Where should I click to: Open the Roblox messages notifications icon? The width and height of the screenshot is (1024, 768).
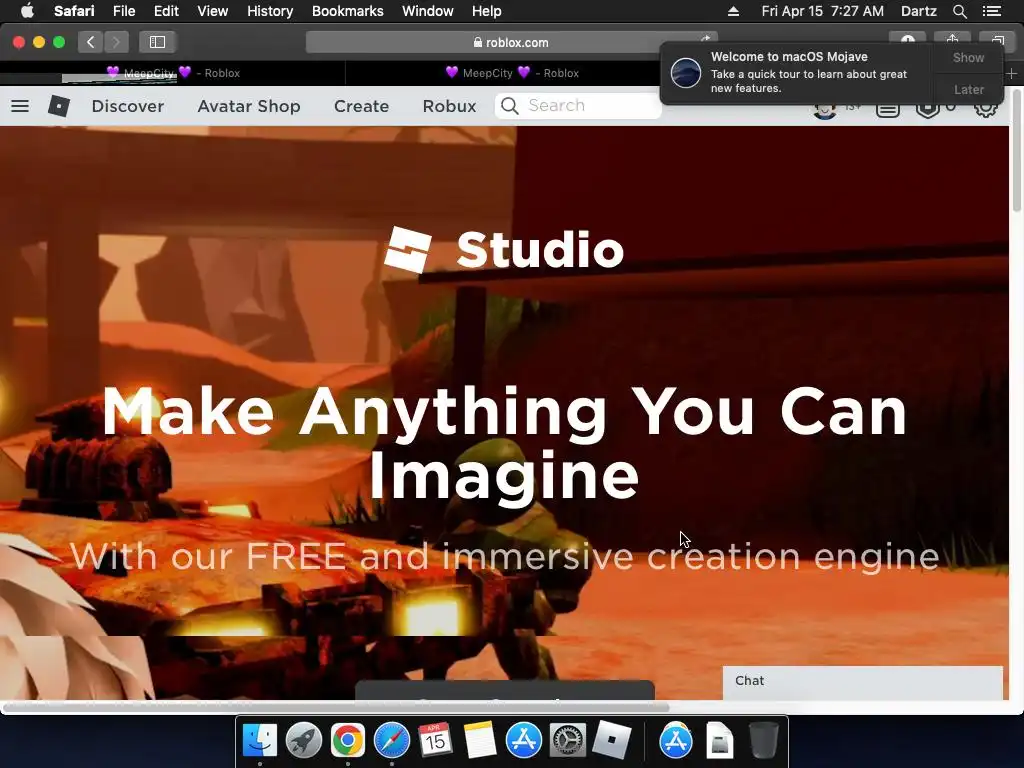(x=888, y=110)
